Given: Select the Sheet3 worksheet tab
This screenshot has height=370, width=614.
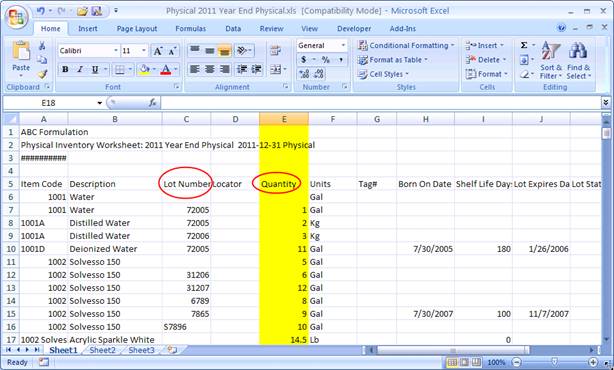Looking at the screenshot, I should coord(141,350).
